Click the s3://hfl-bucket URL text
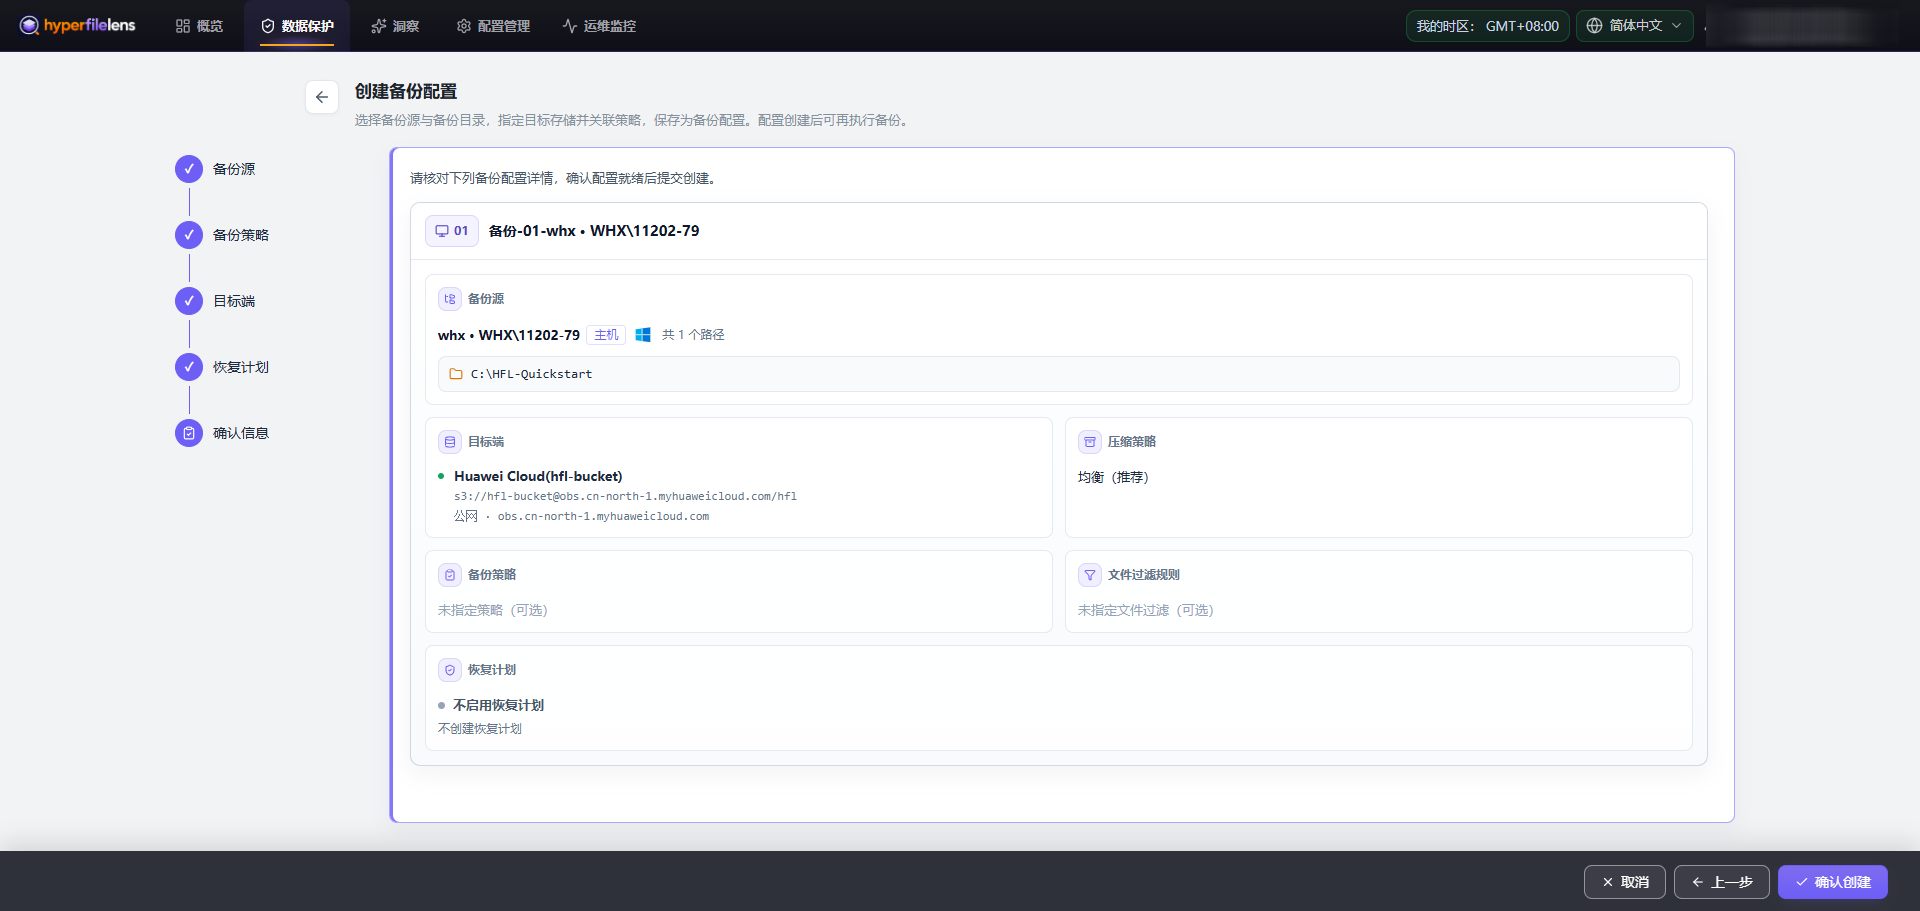This screenshot has height=911, width=1920. 625,496
